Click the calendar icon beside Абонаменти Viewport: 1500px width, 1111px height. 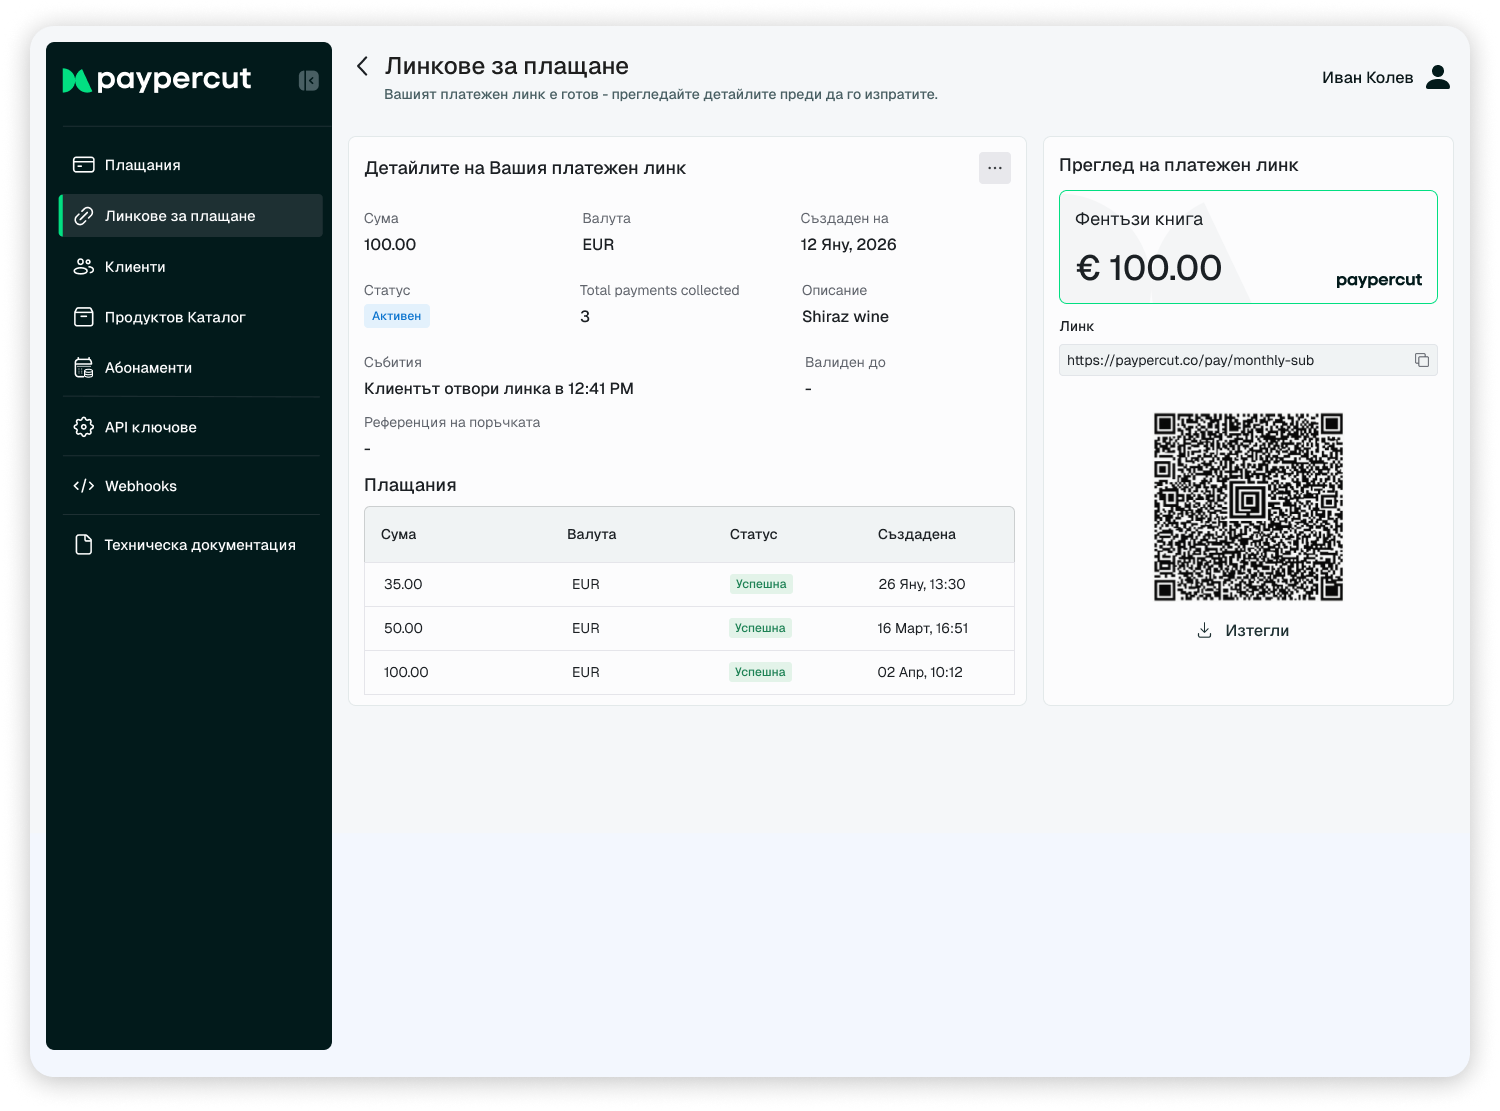(x=84, y=368)
